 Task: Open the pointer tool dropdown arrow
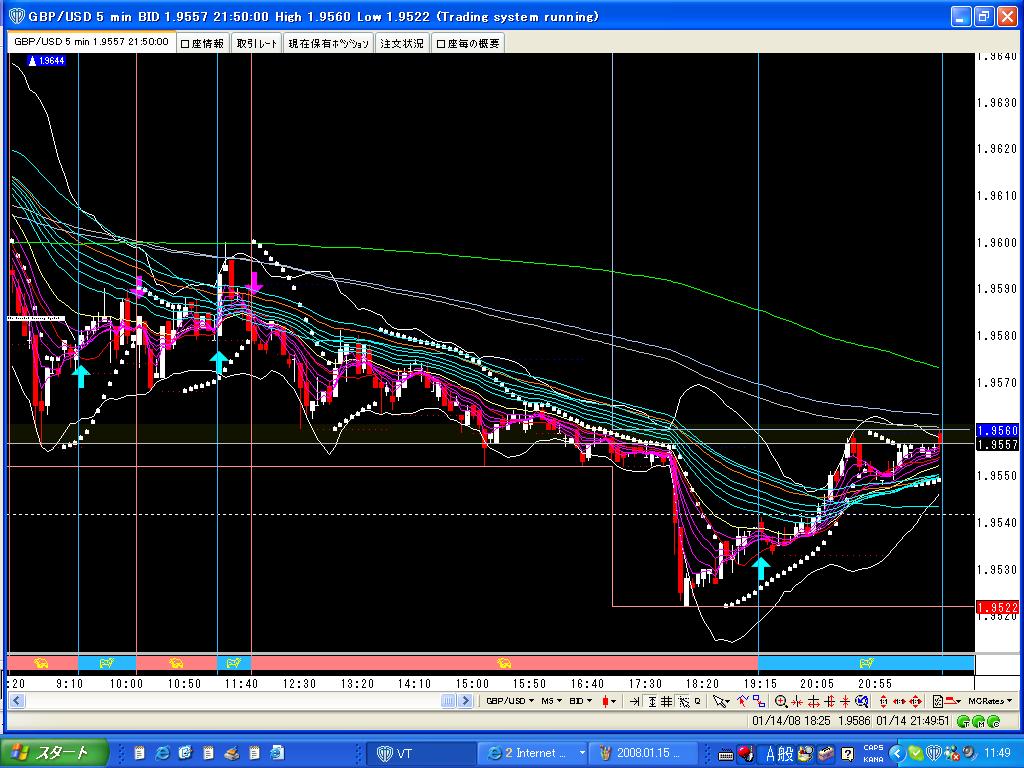727,702
